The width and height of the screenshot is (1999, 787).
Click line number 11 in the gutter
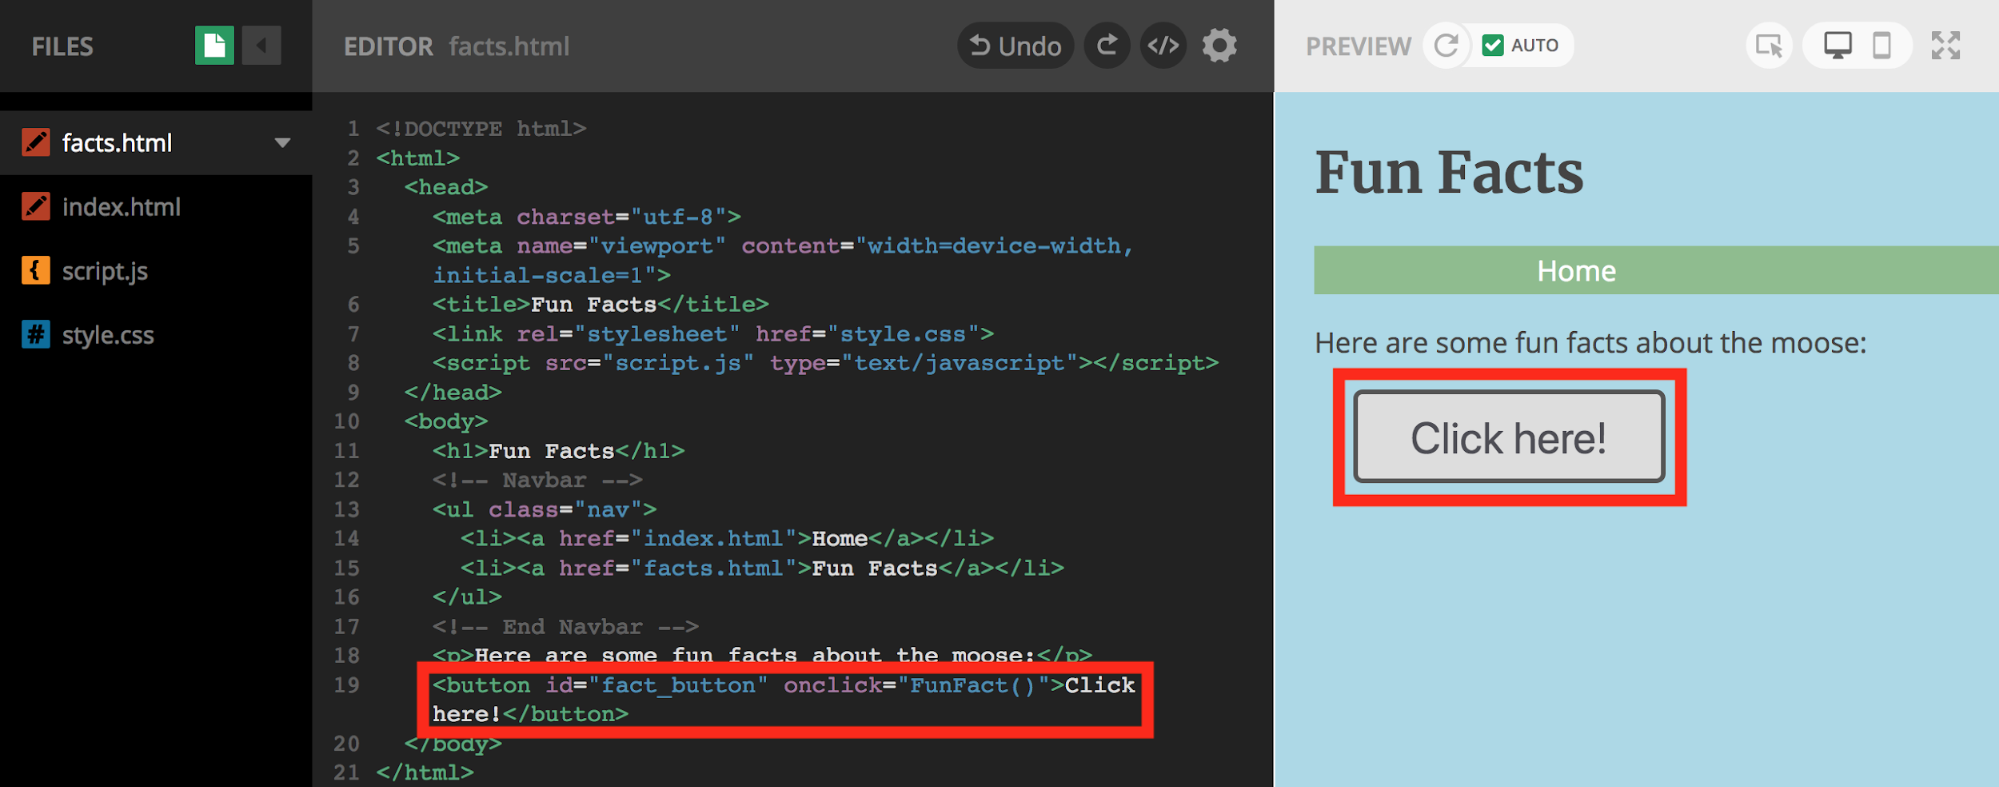(x=347, y=451)
